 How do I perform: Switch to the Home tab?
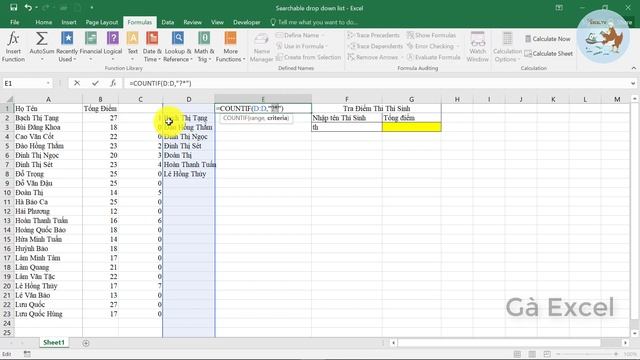coord(43,22)
